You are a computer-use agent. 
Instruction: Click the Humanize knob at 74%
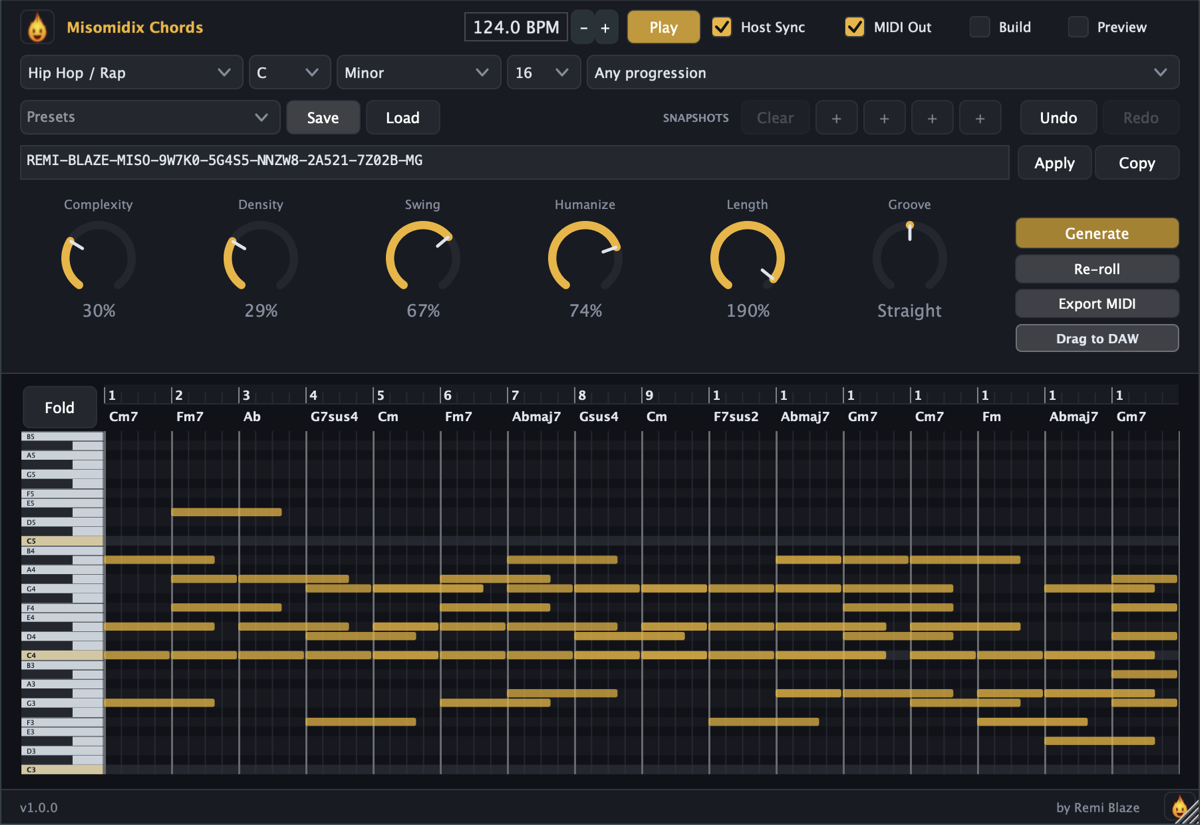(585, 258)
